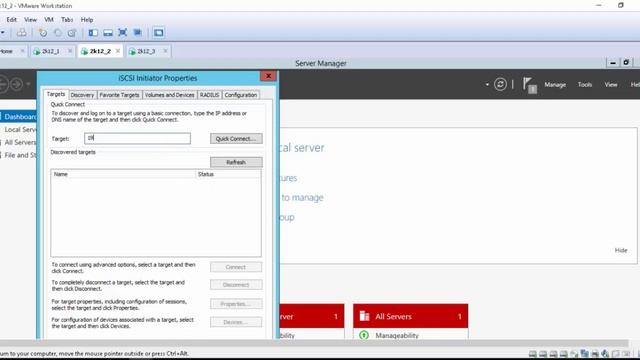Screen dimensions: 640x360
Task: Click inside the Target input field
Action: (138, 138)
